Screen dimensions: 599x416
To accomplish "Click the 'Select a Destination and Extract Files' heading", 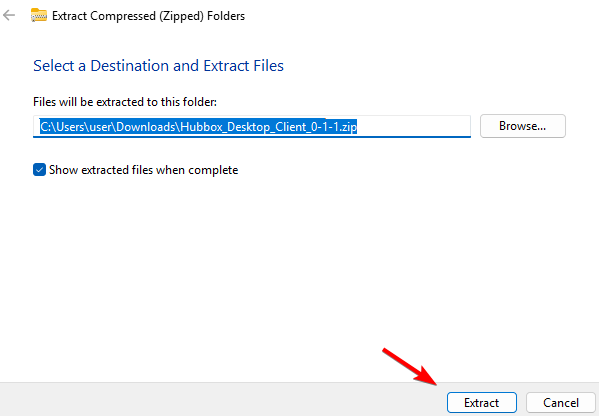I will pyautogui.click(x=158, y=66).
